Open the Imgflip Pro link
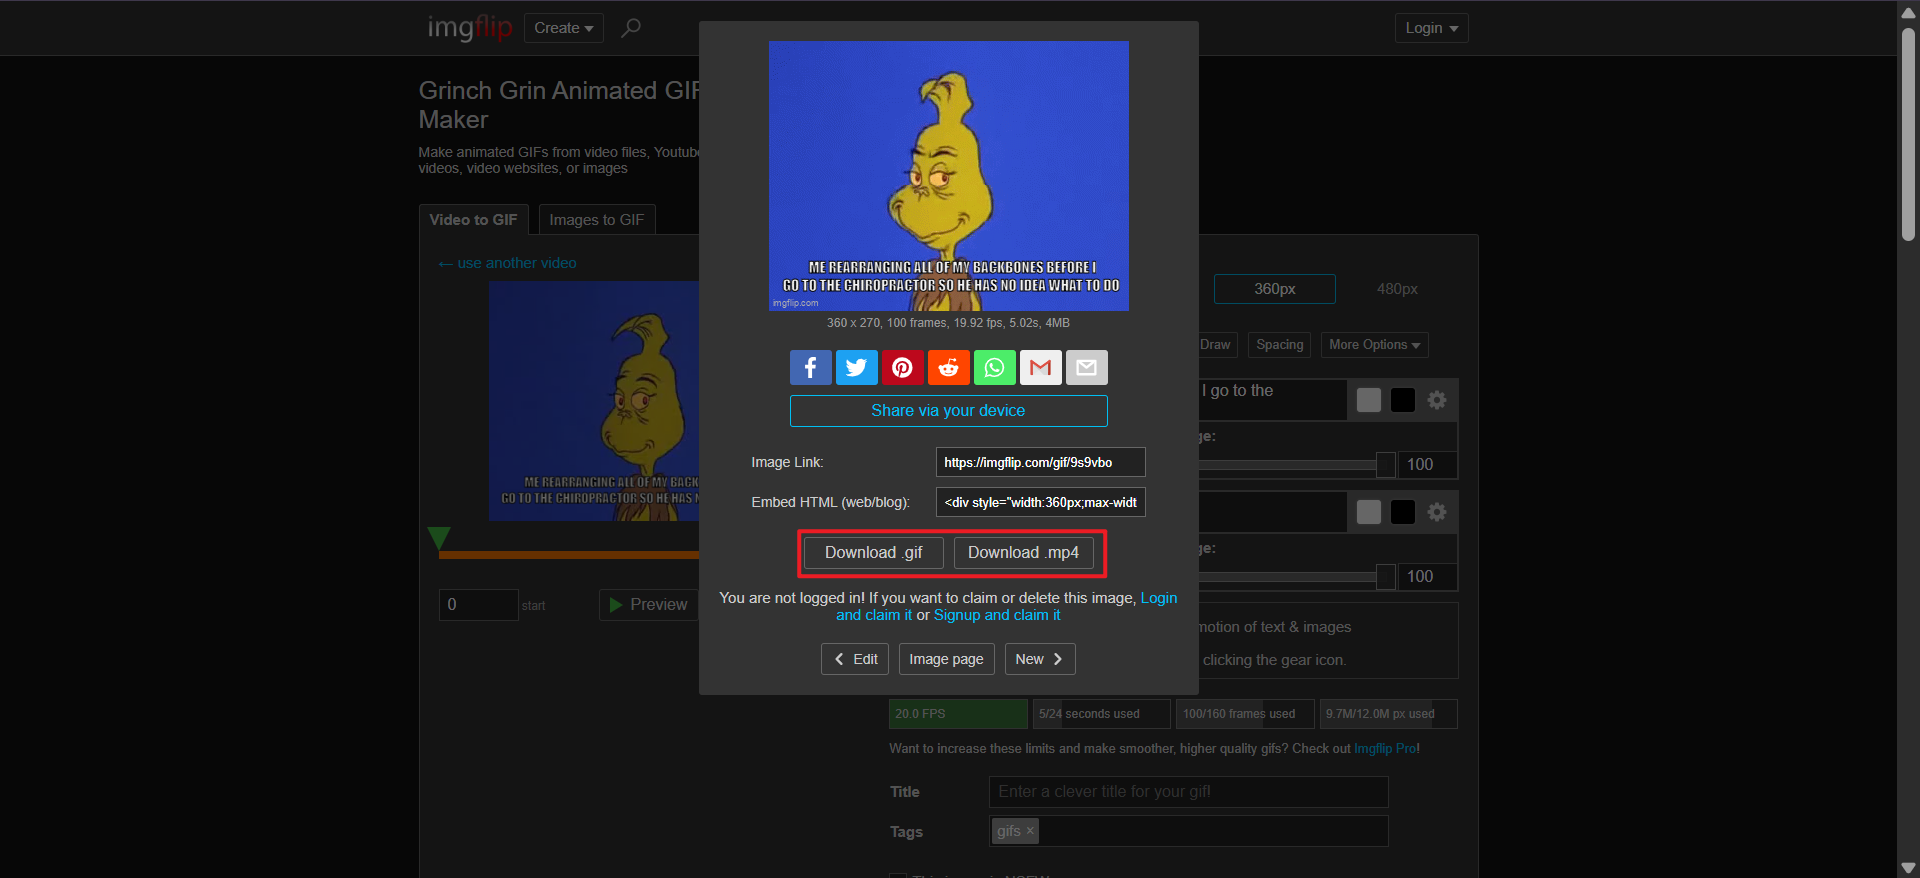This screenshot has height=878, width=1920. tap(1385, 749)
